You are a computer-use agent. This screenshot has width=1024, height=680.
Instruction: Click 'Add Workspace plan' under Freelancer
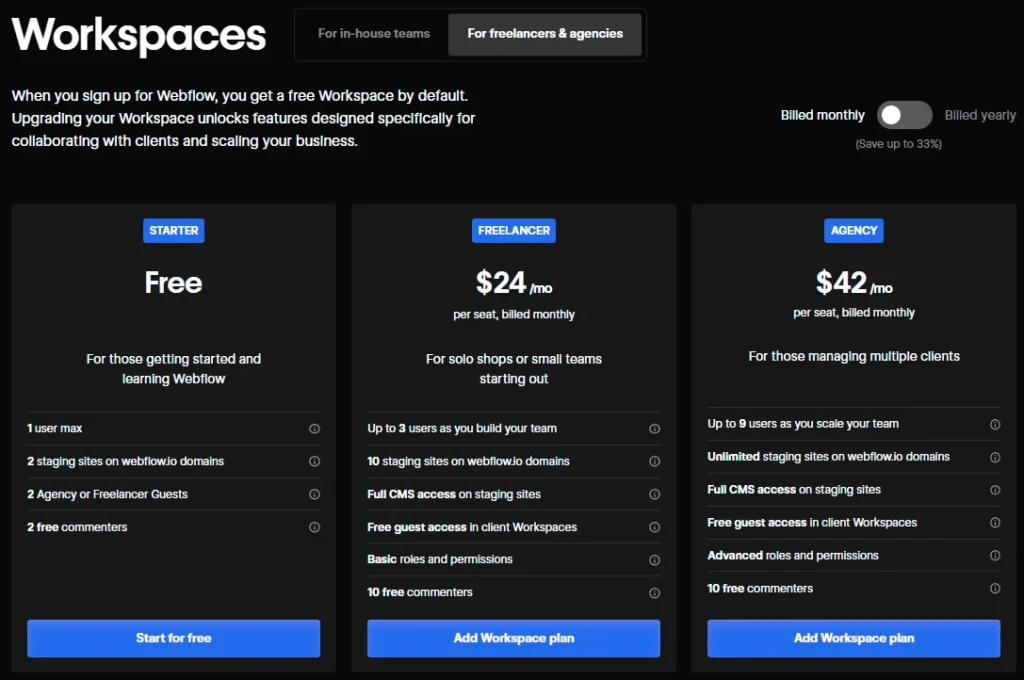[x=514, y=638]
